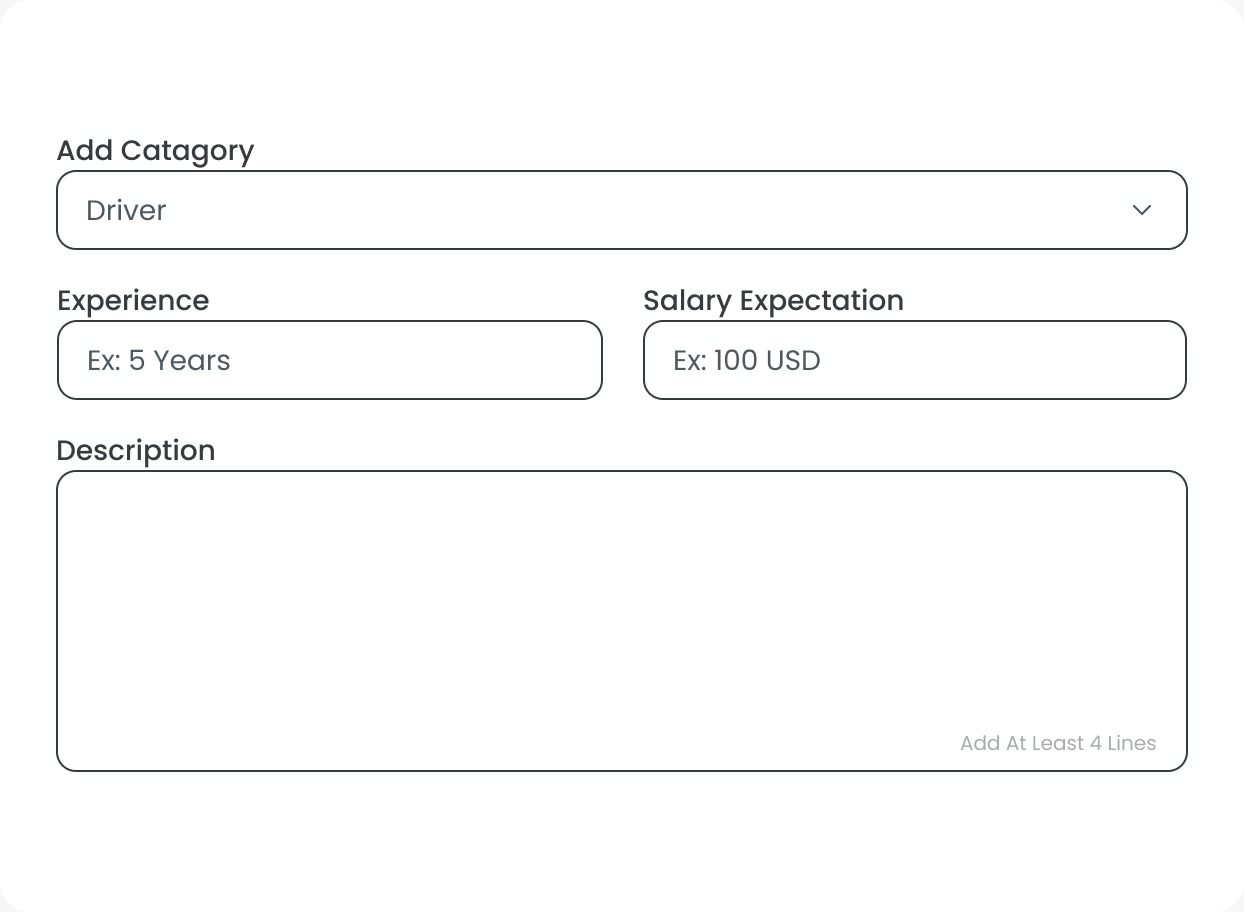
Task: Click the word Driver in the combo box
Action: click(x=127, y=210)
